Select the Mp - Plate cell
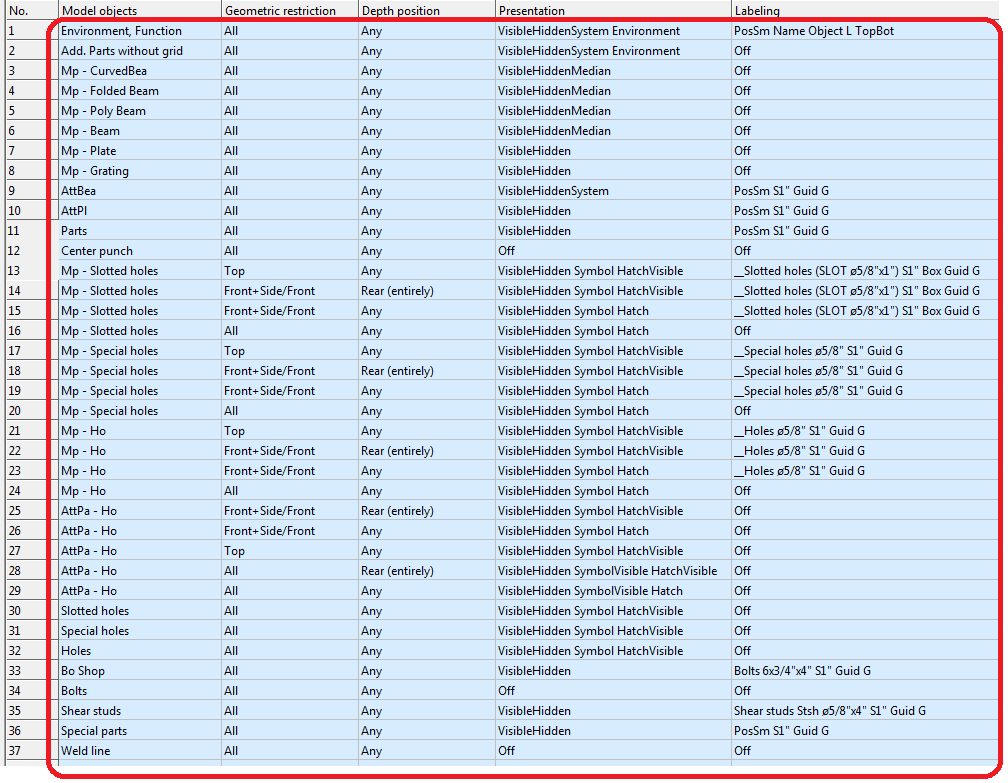1008x783 pixels. click(x=140, y=150)
